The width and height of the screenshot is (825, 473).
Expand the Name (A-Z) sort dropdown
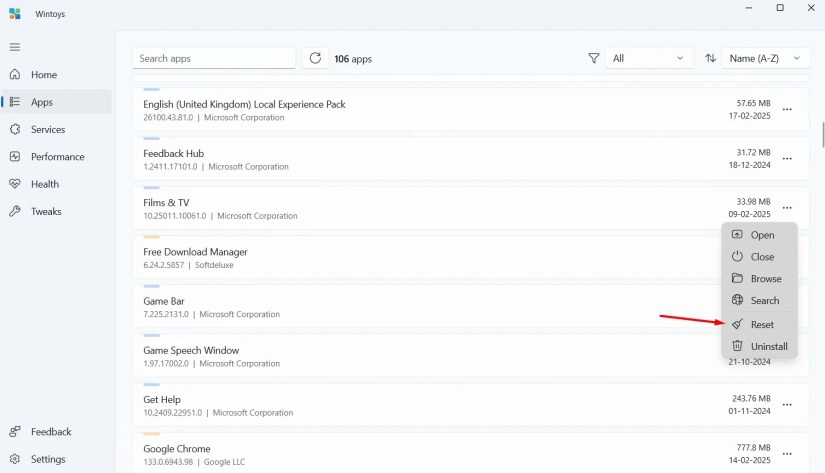click(765, 58)
